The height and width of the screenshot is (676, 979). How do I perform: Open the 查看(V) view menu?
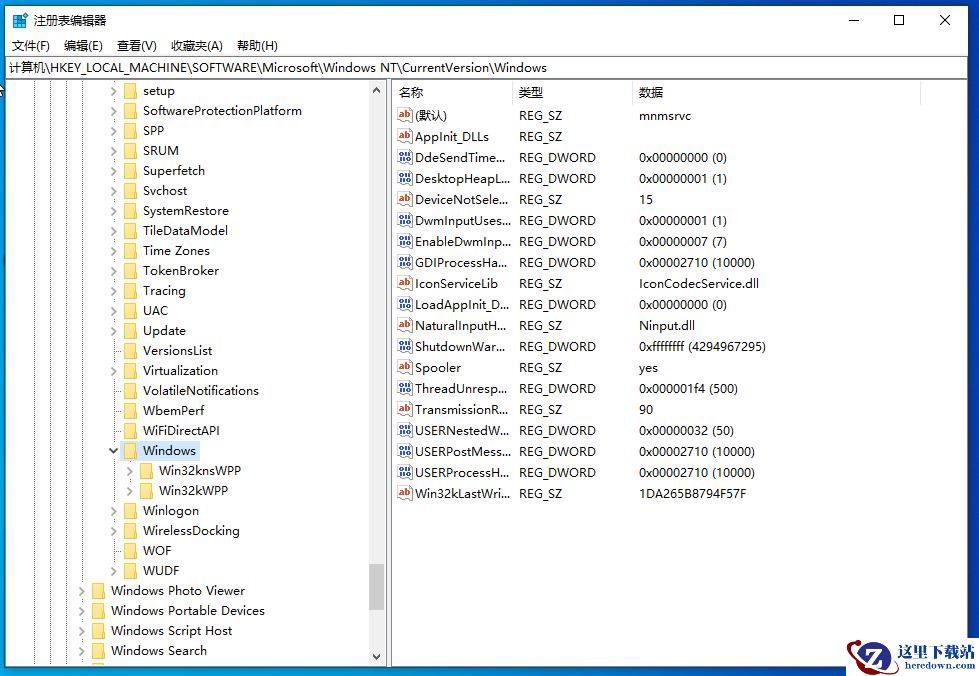click(137, 46)
